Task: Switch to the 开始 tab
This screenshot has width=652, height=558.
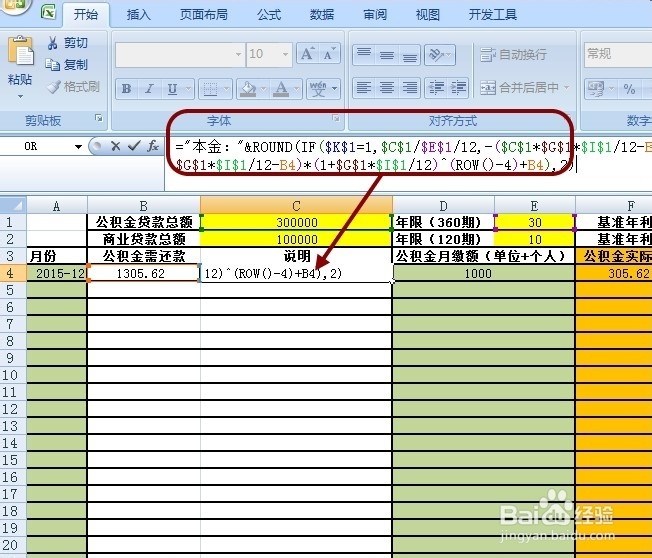Action: (86, 15)
